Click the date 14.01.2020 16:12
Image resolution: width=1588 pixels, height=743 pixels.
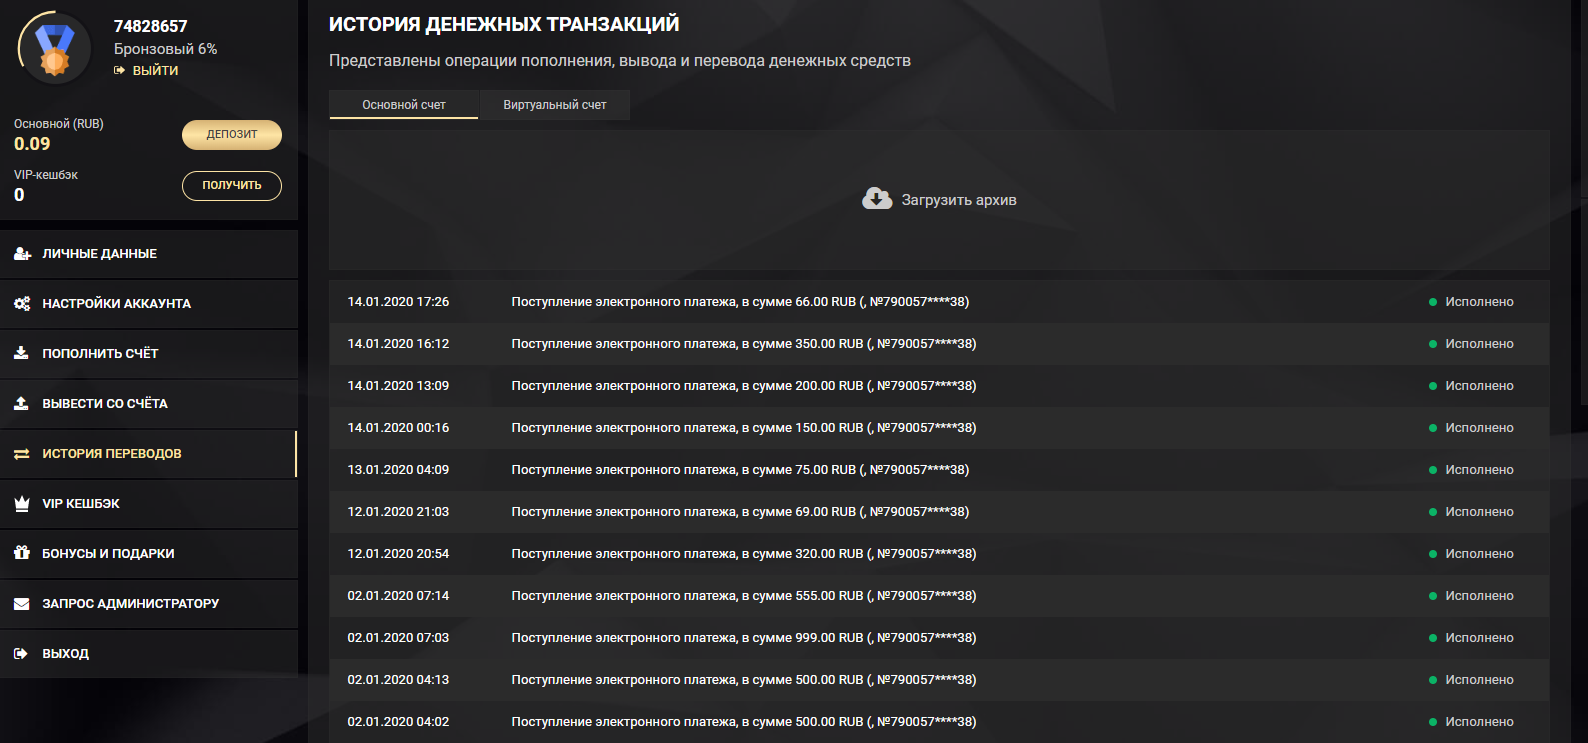[398, 344]
